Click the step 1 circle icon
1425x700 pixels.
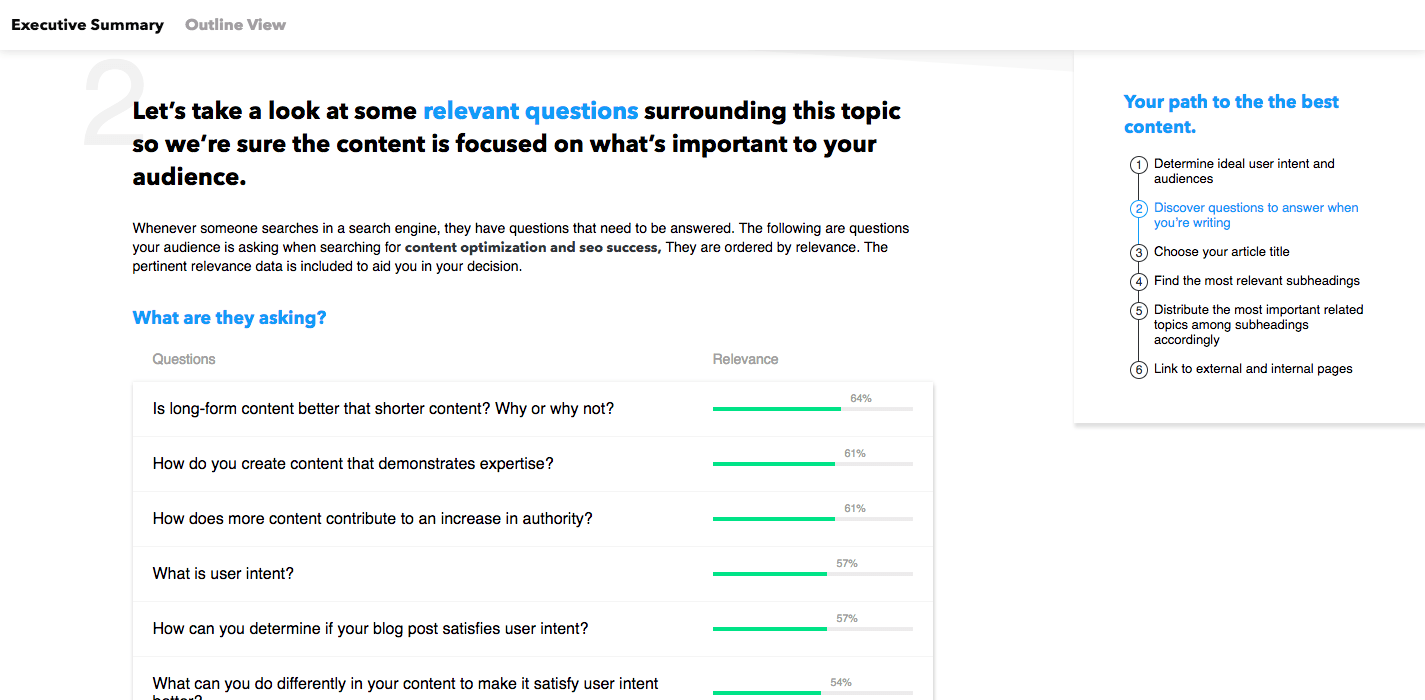pos(1138,165)
